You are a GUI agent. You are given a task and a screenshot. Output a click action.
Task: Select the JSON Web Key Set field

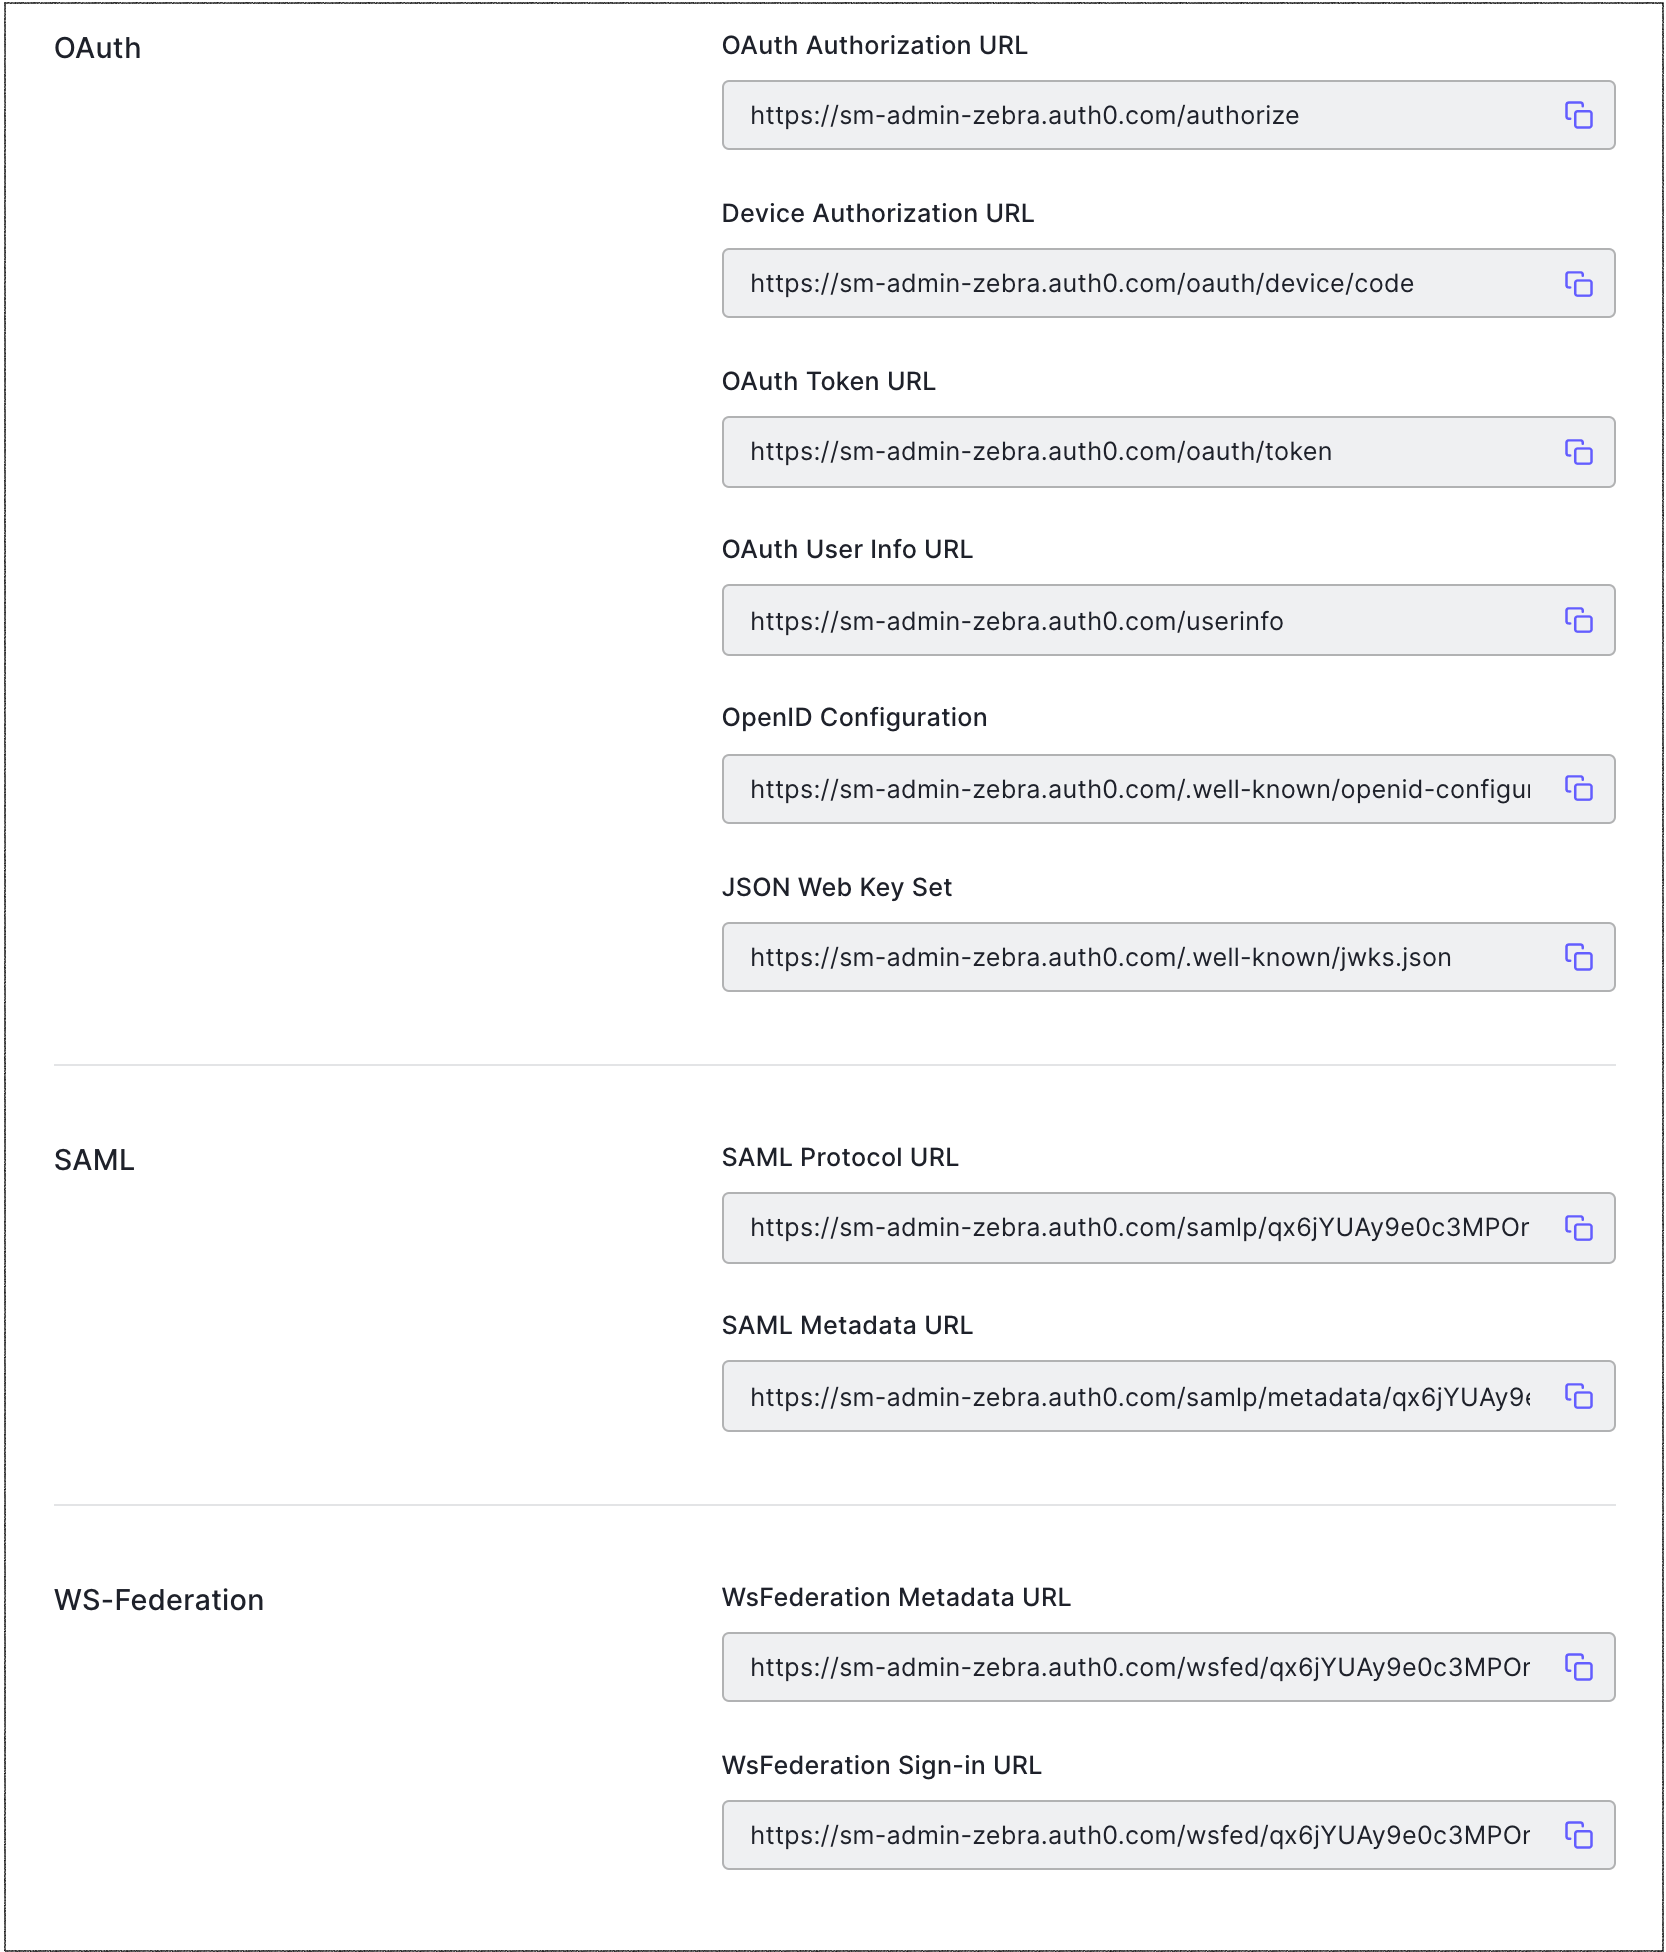[x=1140, y=957]
